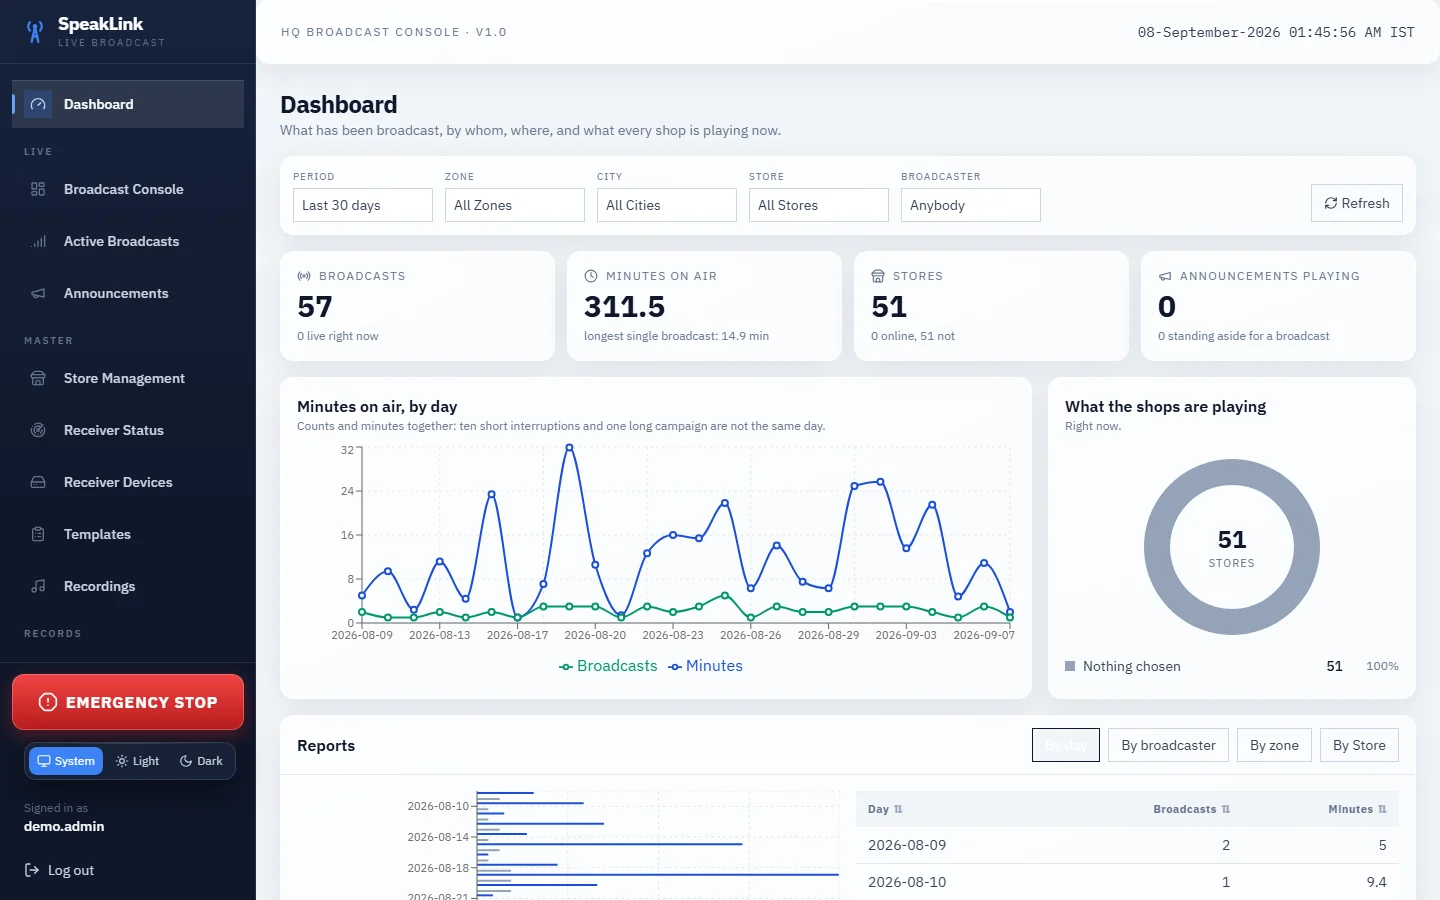Open the Period dropdown showing Last 30 days
Image resolution: width=1440 pixels, height=900 pixels.
363,205
